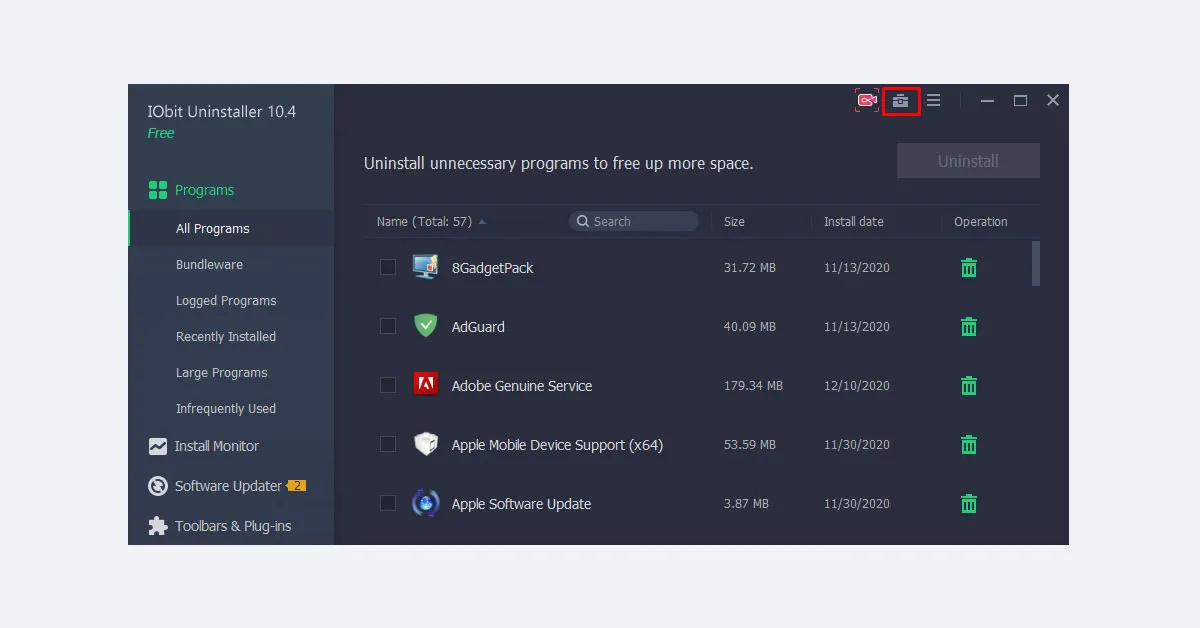
Task: Open the toolbox briefcase icon
Action: (901, 100)
